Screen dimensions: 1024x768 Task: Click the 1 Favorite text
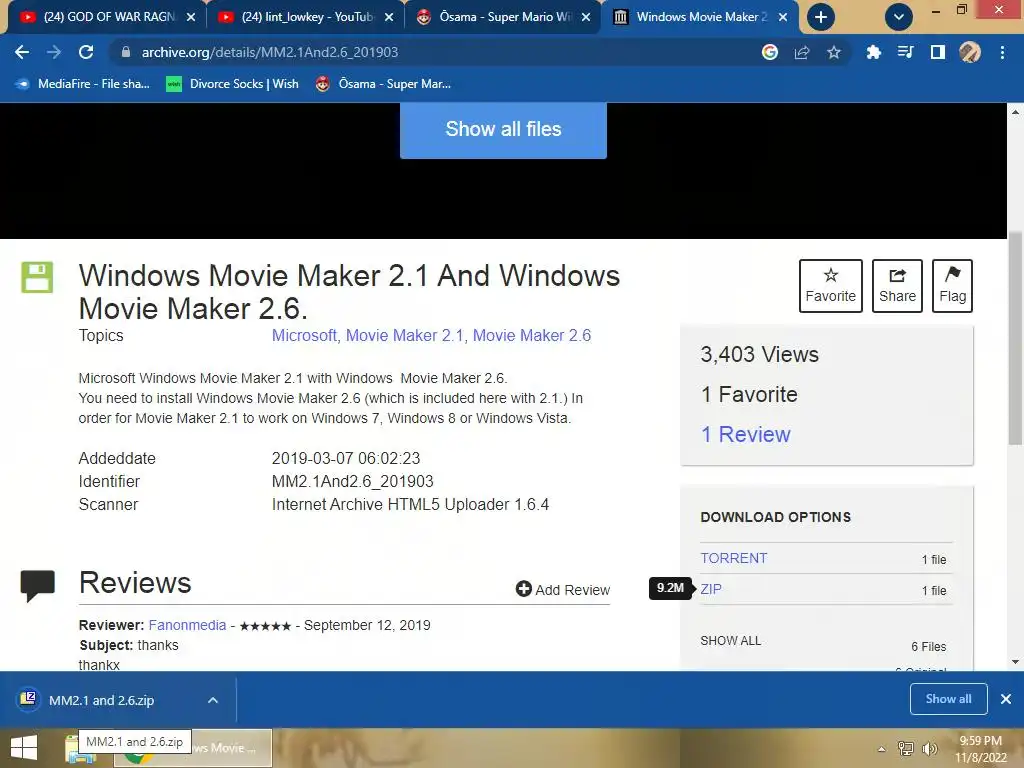click(749, 394)
